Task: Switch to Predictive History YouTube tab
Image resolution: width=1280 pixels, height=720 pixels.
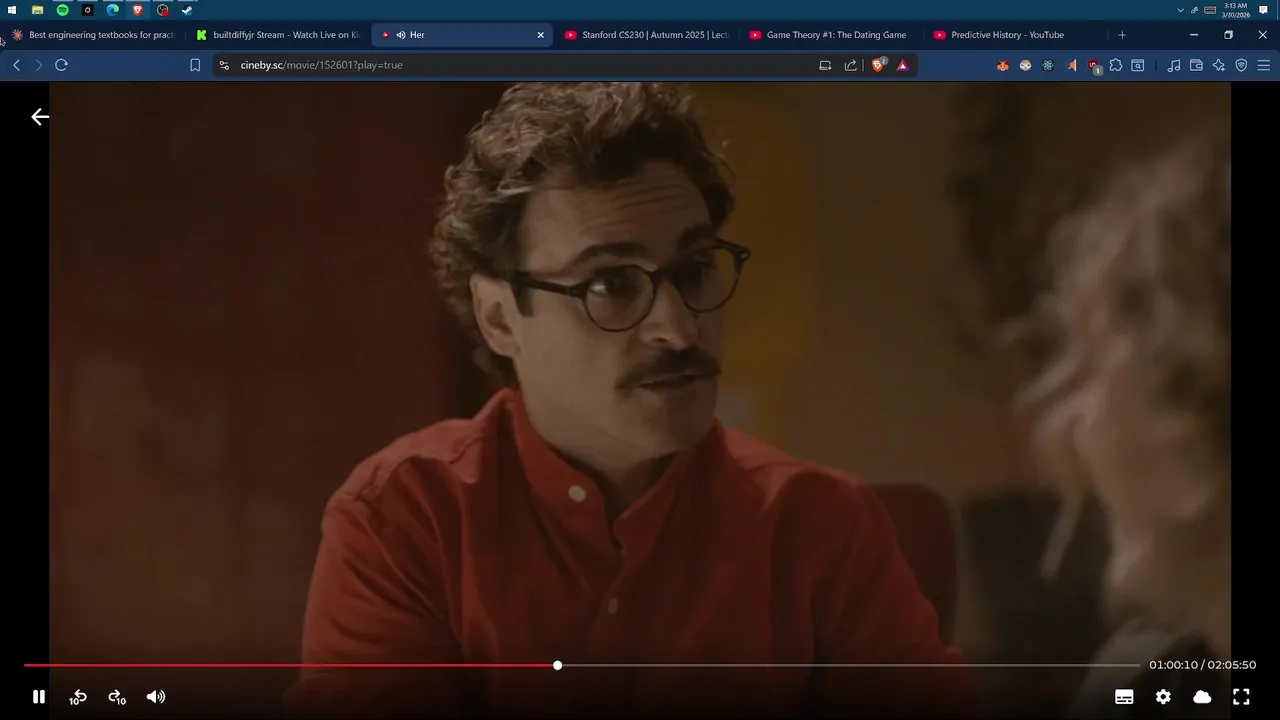Action: pos(1014,35)
